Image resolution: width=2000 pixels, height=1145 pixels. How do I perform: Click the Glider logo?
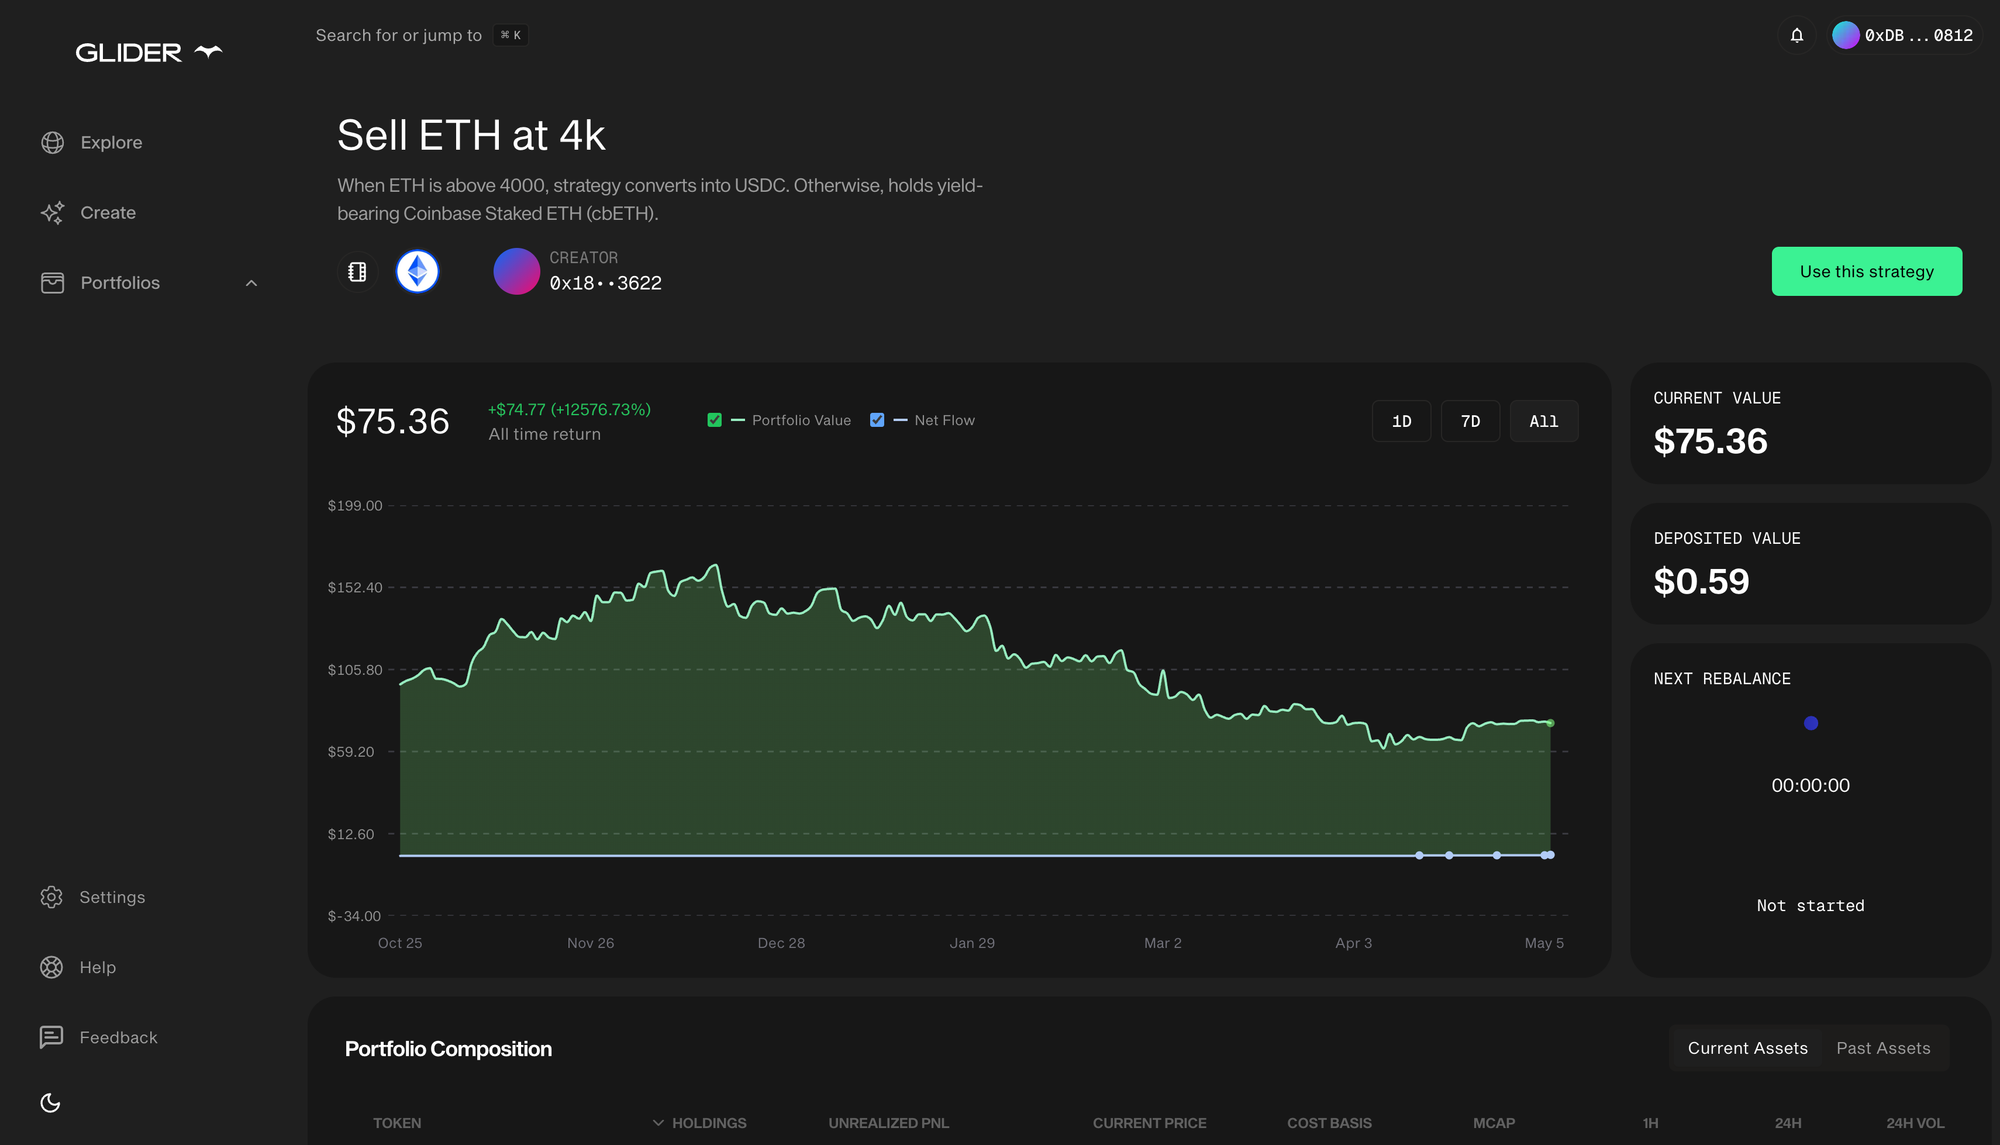(x=148, y=52)
